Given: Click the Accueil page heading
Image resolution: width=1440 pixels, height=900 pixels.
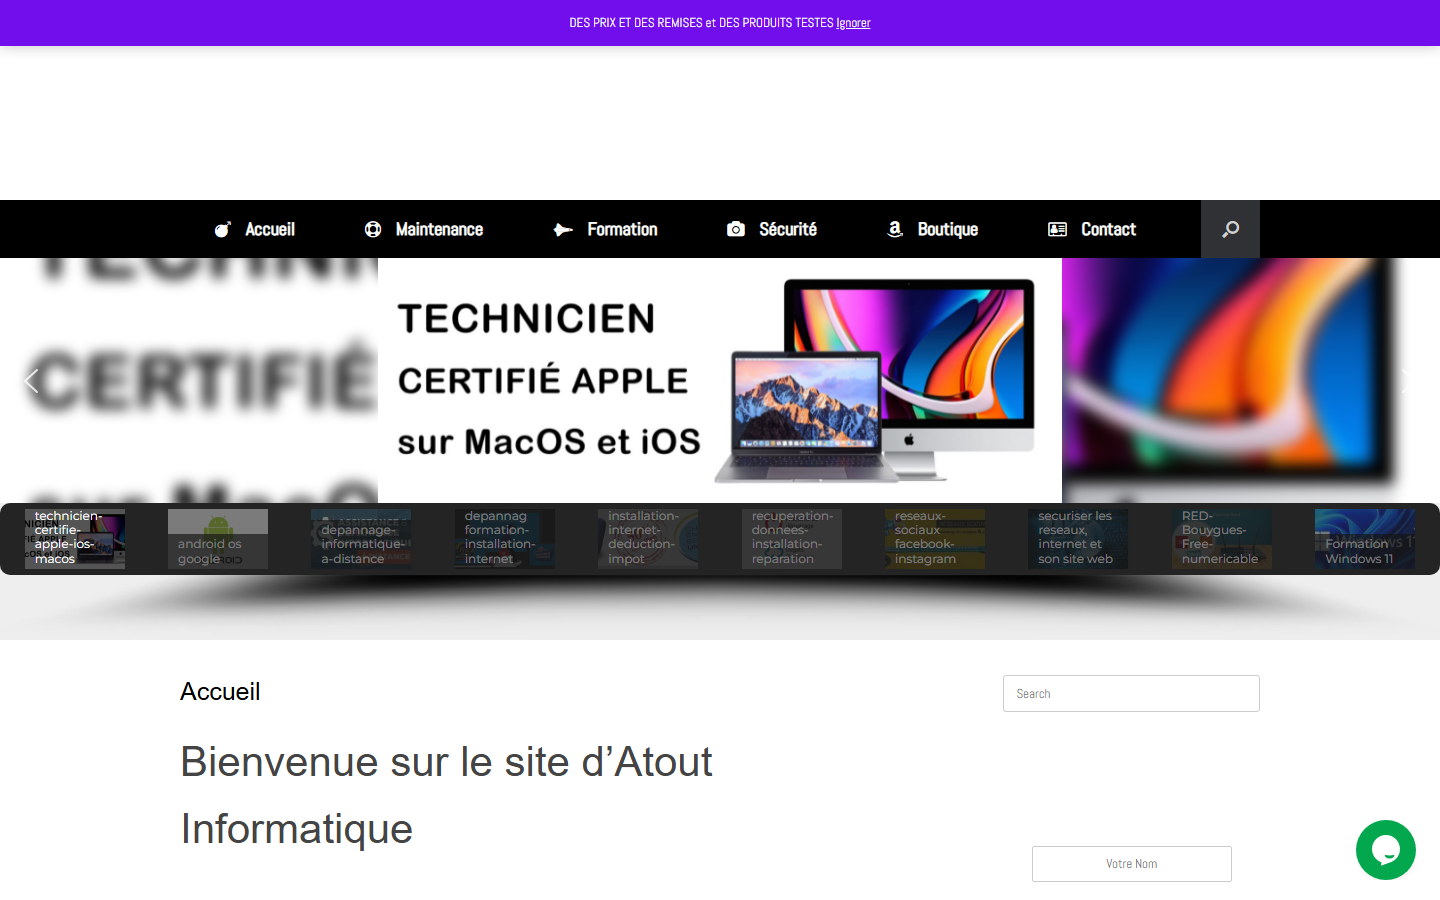Looking at the screenshot, I should (x=220, y=692).
